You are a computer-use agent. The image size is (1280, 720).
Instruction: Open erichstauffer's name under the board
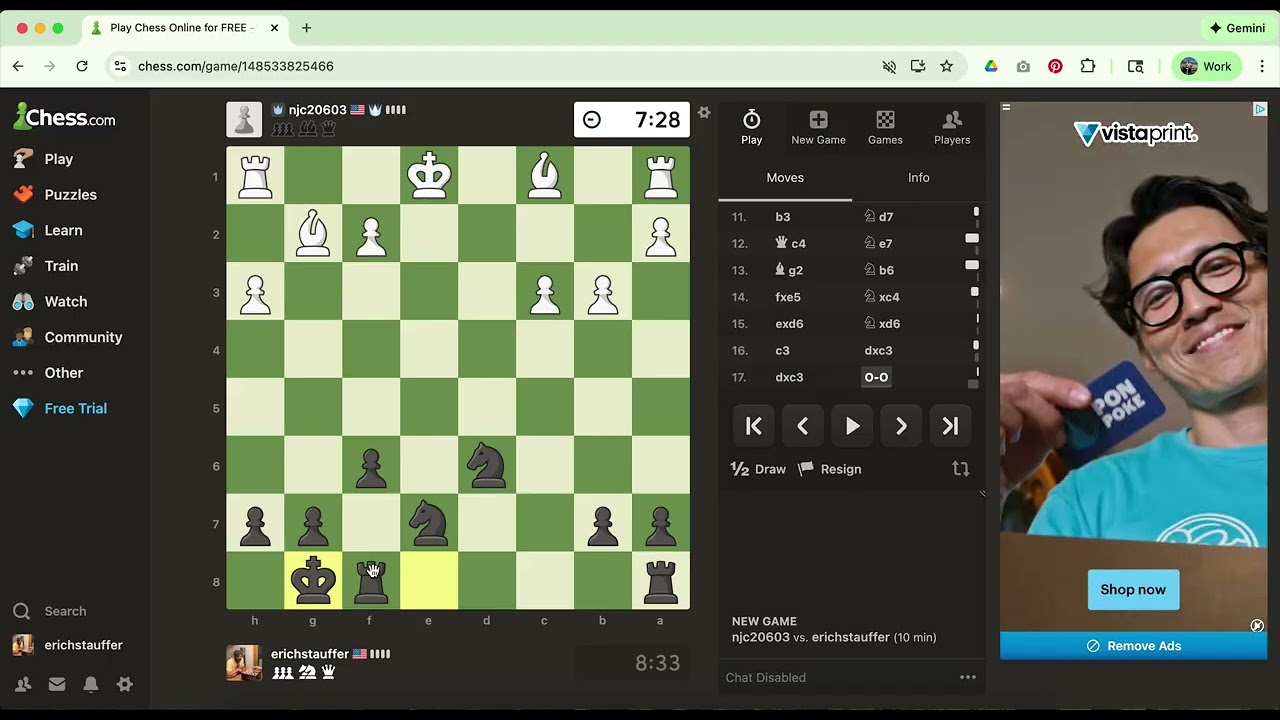point(310,654)
